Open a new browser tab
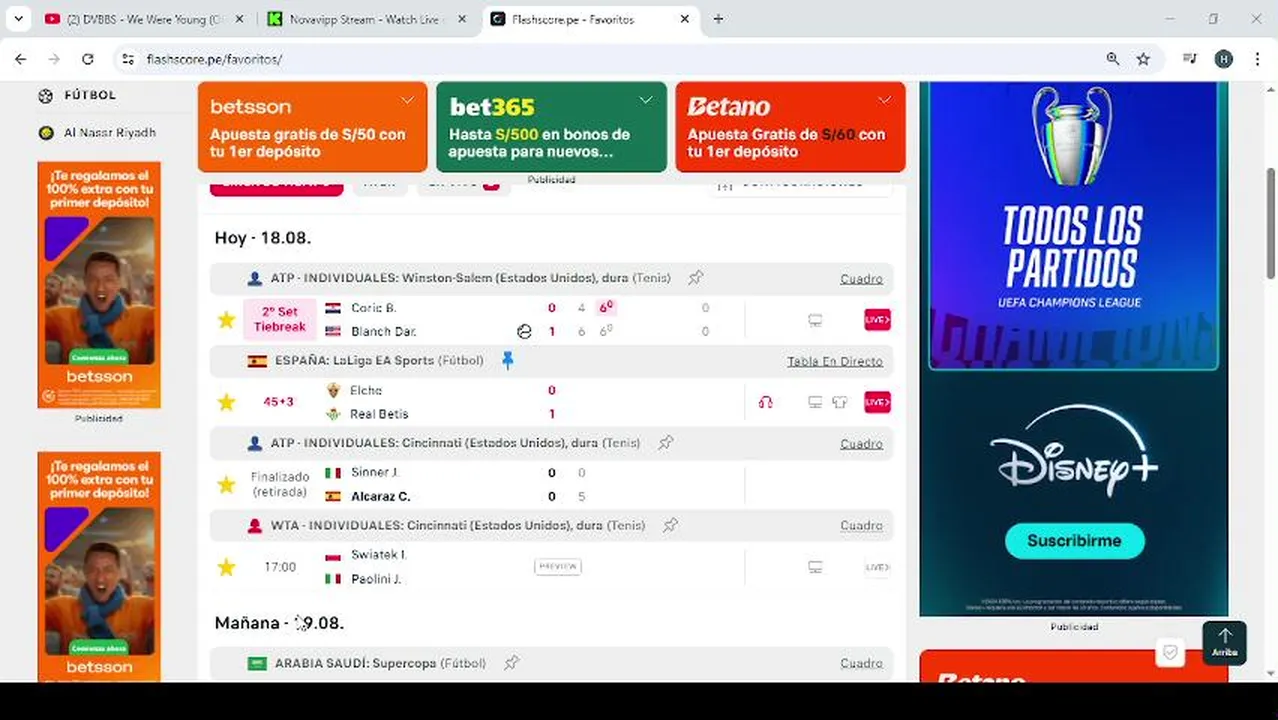This screenshot has height=720, width=1278. [718, 18]
